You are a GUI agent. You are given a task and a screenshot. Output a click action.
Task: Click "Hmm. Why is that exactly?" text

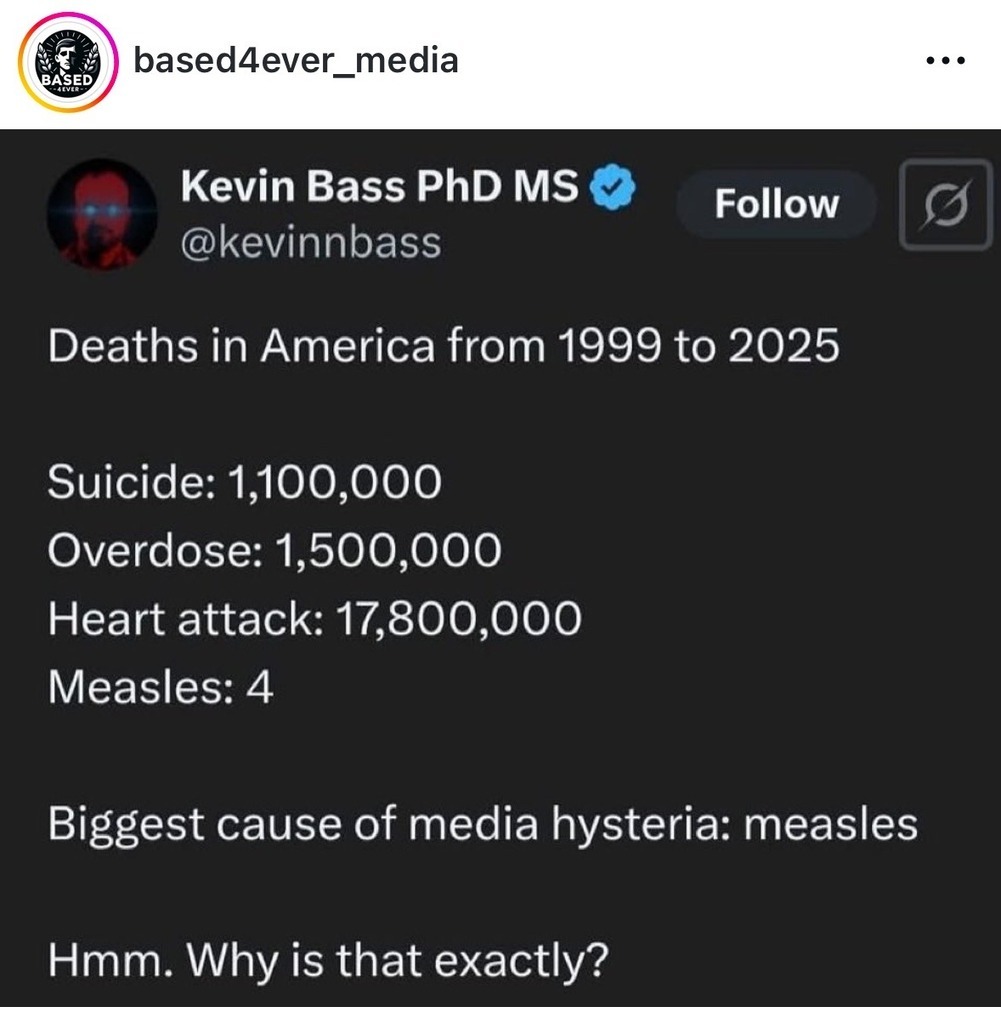point(327,962)
